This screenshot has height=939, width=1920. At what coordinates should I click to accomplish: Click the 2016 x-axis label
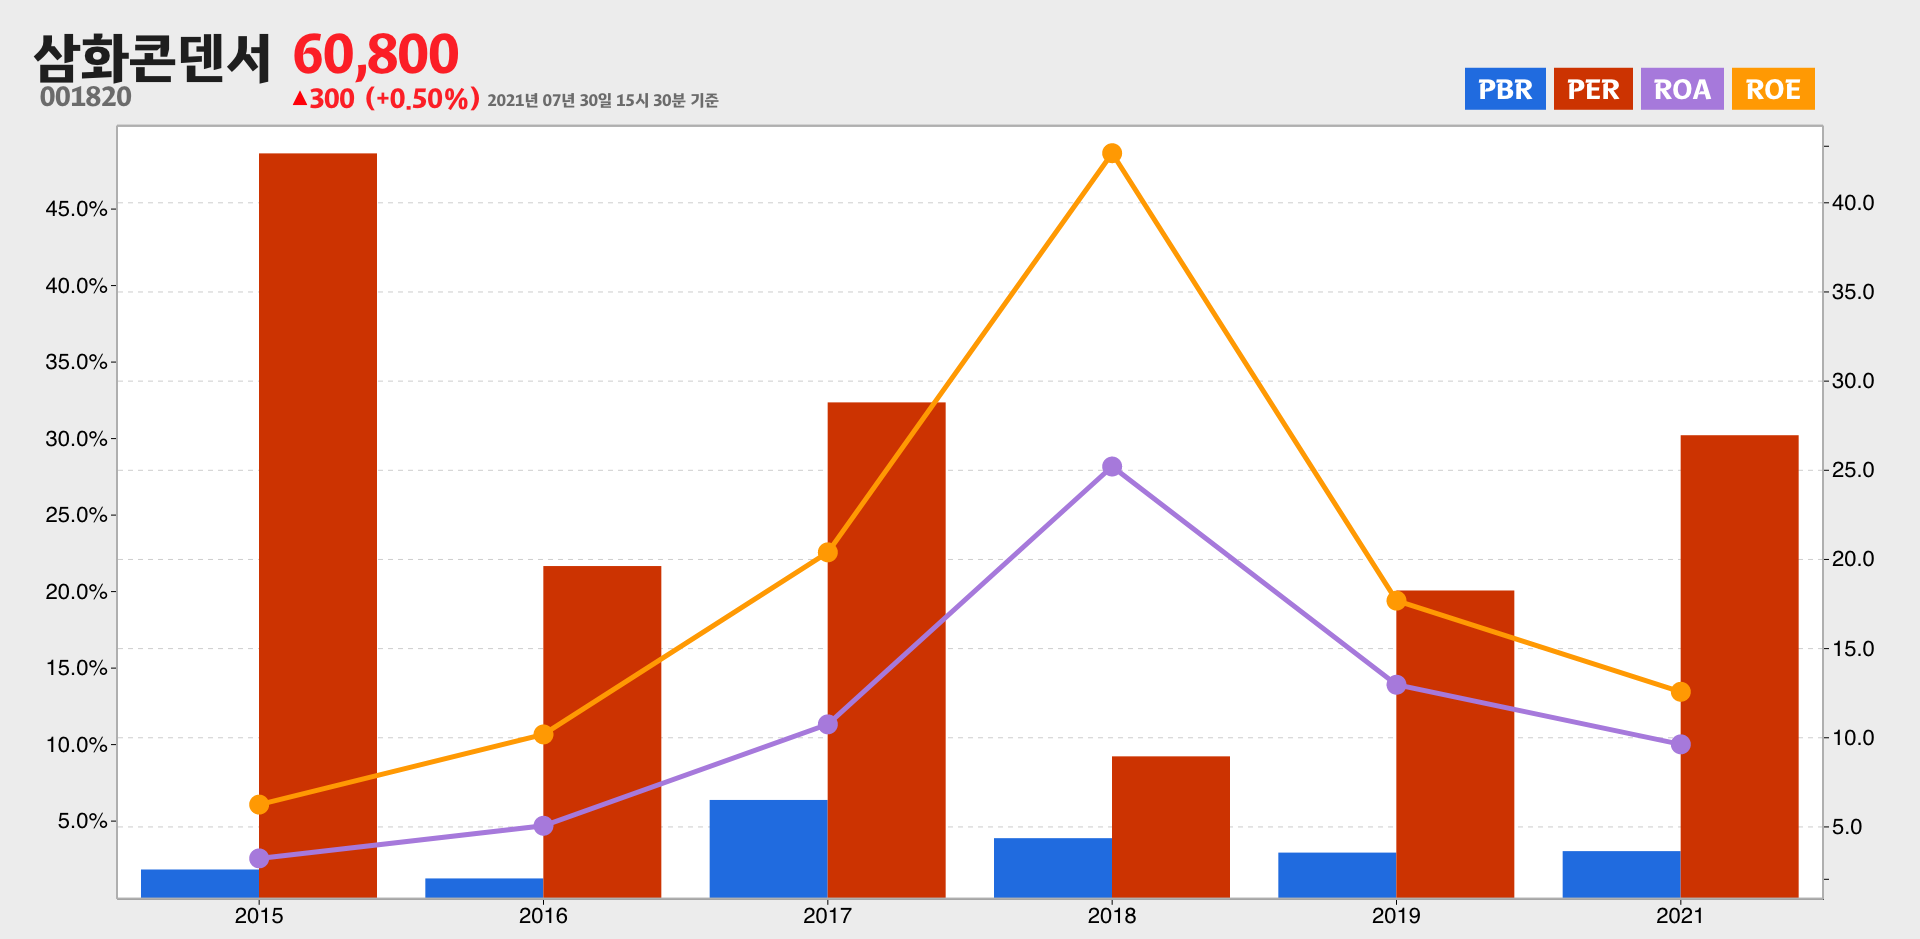[543, 916]
